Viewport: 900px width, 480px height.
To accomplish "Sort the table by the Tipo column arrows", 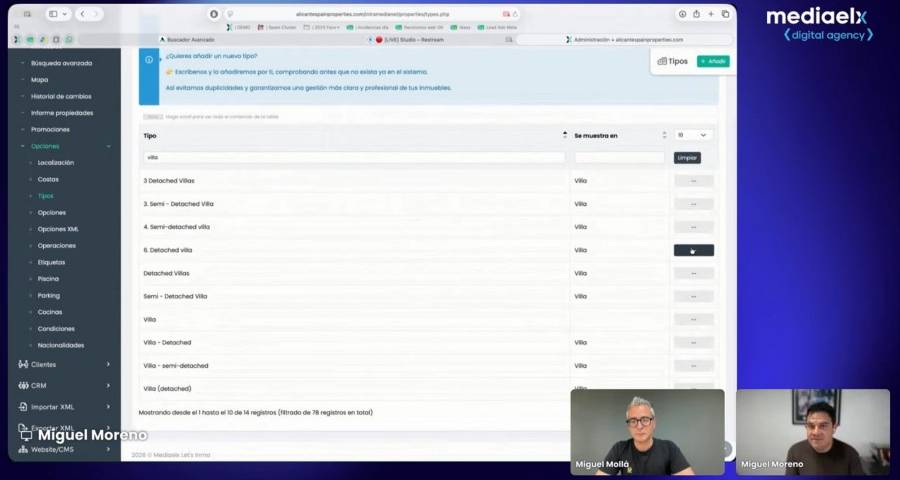I will pyautogui.click(x=564, y=136).
